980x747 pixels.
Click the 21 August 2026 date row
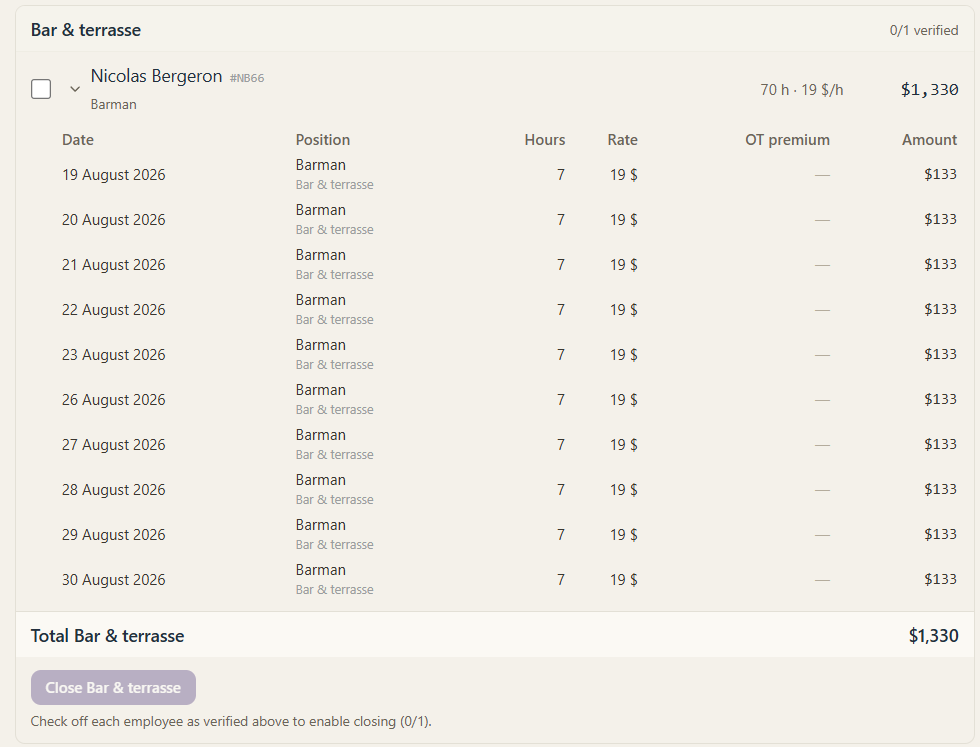tap(509, 264)
